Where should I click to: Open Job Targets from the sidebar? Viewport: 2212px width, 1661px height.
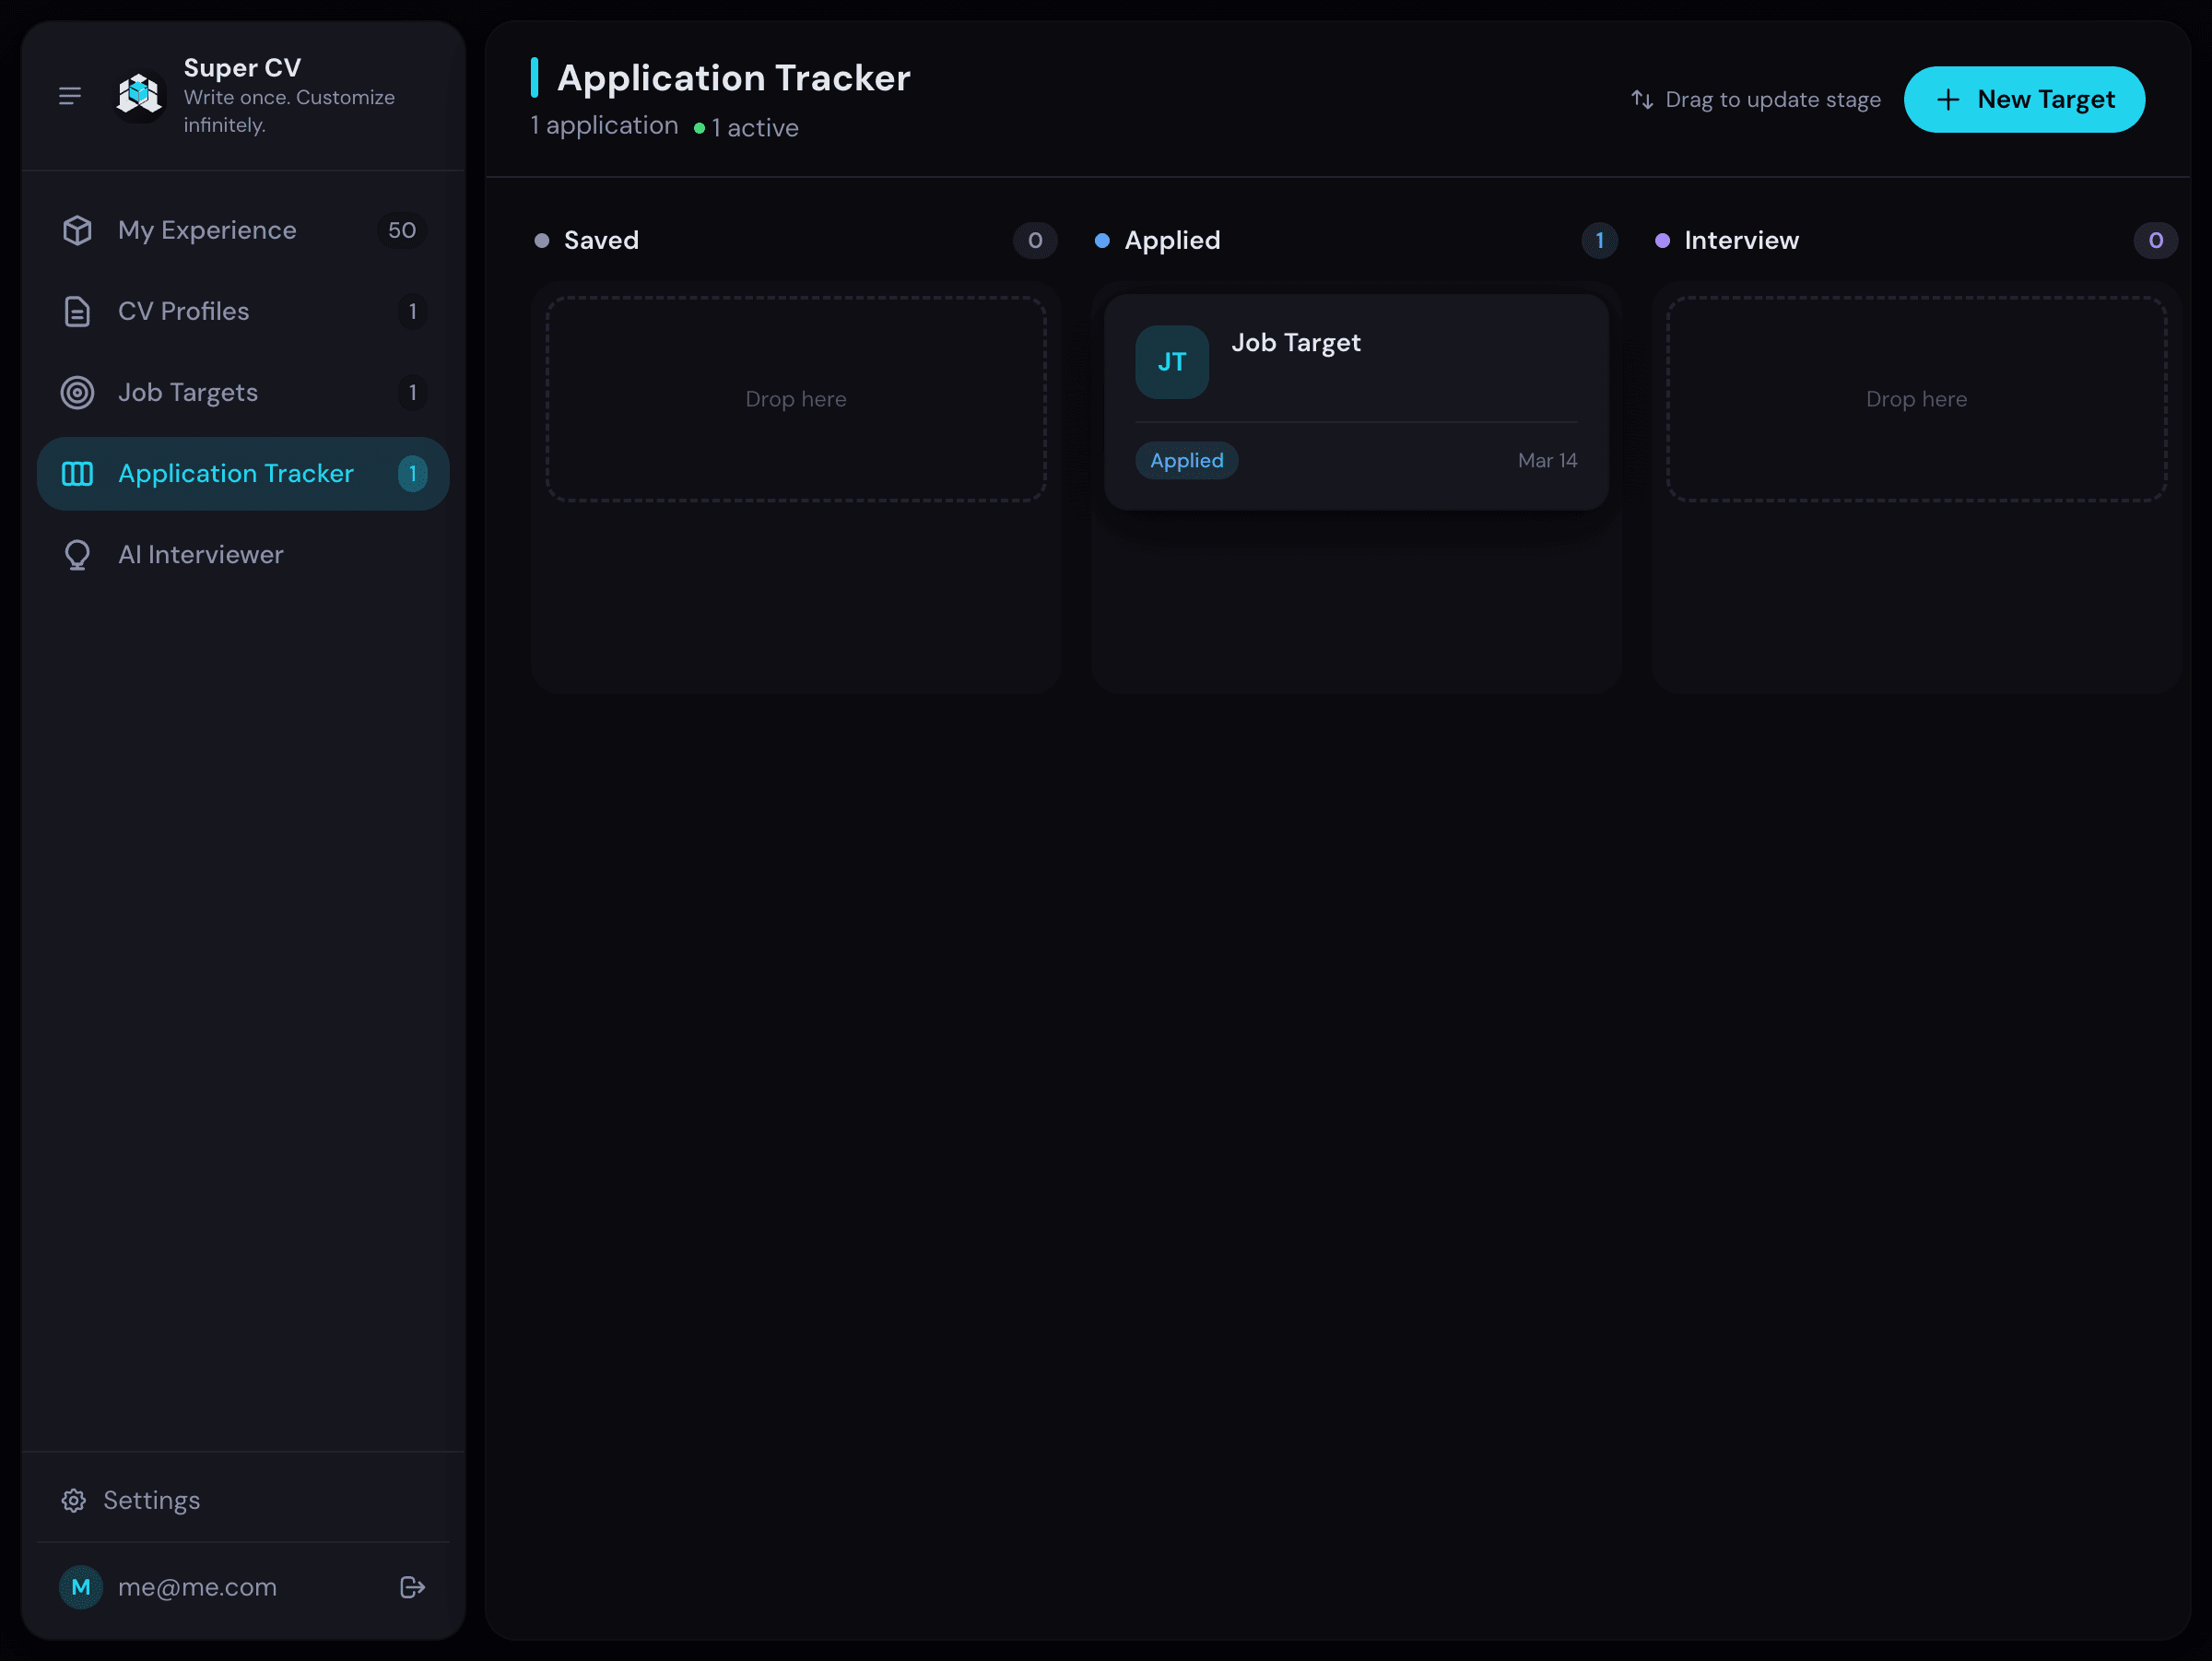187,392
